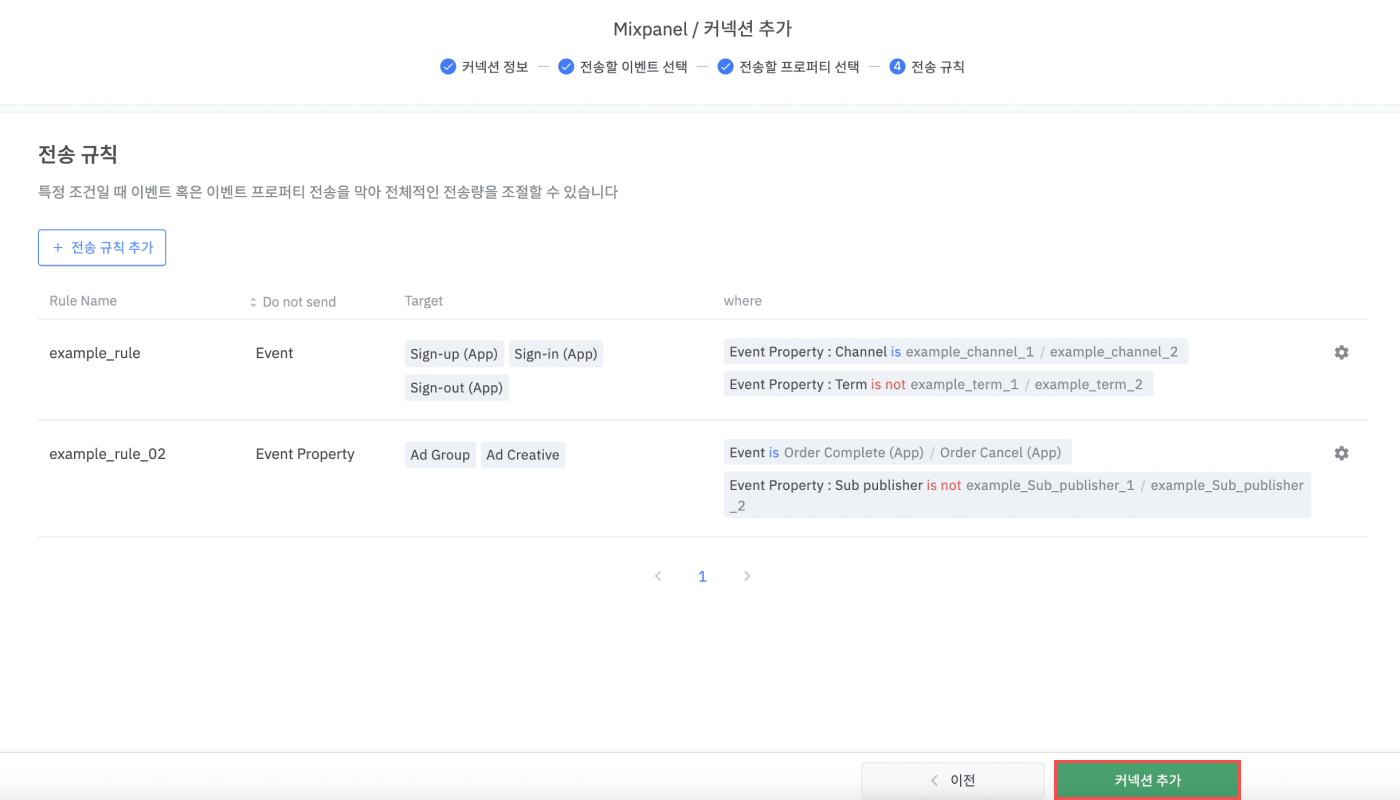Click the Ad Creative target tag
This screenshot has width=1400, height=800.
pyautogui.click(x=523, y=455)
